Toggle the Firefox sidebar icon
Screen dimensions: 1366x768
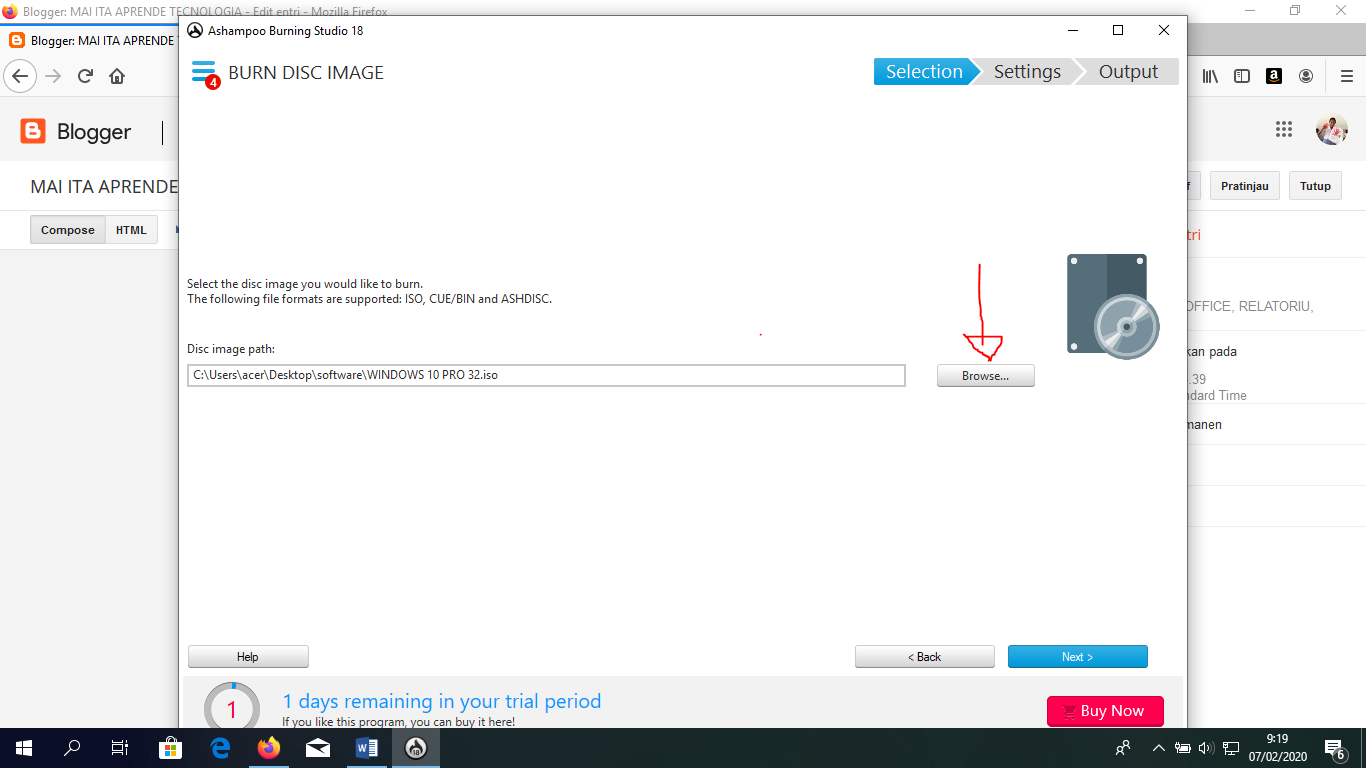point(1242,76)
